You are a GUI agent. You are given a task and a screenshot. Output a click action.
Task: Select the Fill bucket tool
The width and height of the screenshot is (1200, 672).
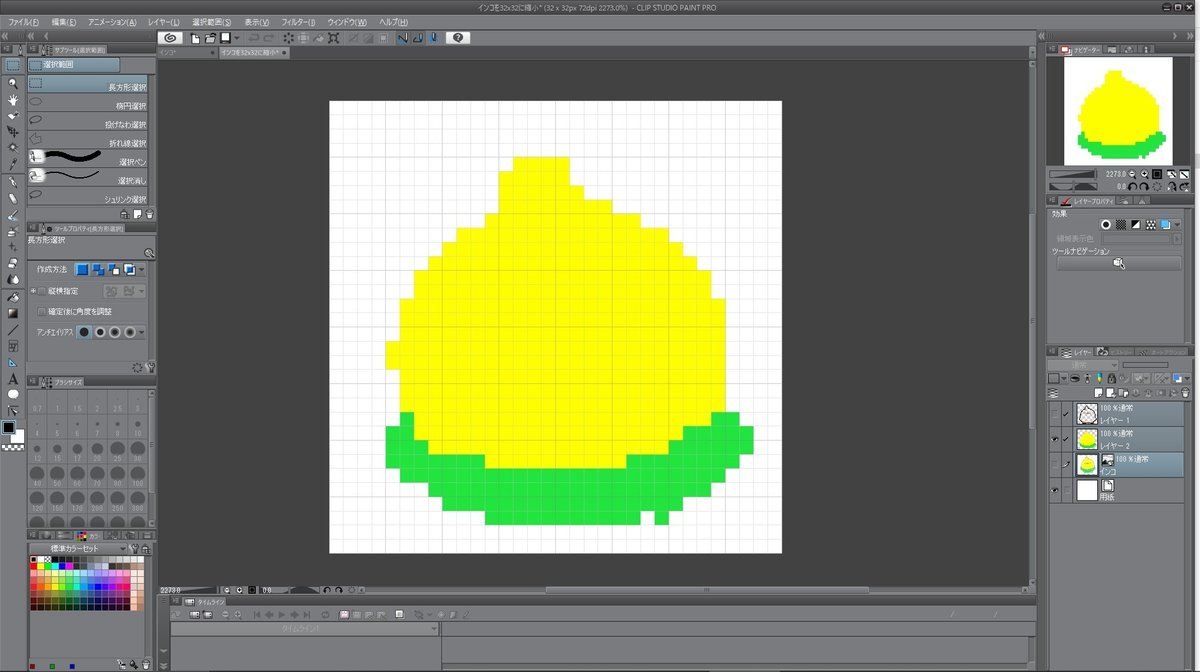(x=13, y=296)
